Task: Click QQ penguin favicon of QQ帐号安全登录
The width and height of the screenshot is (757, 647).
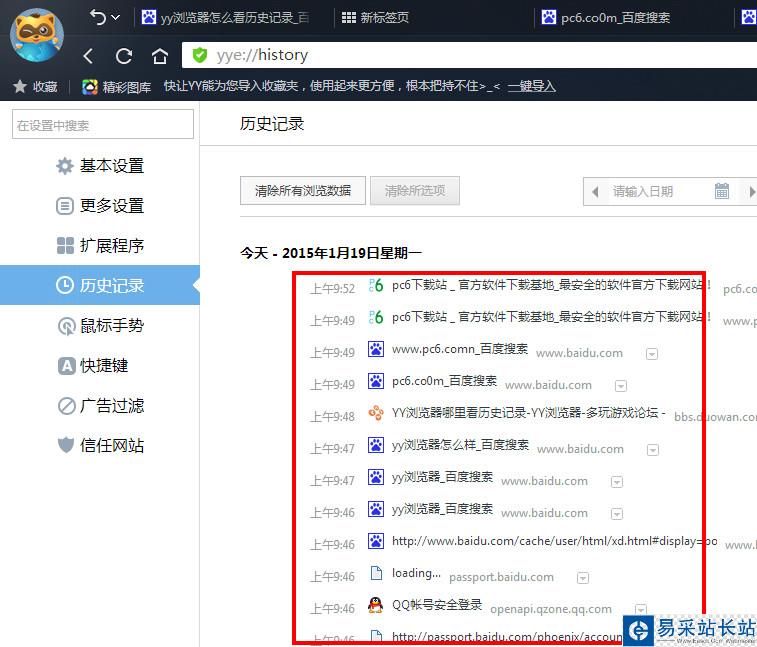Action: pyautogui.click(x=376, y=605)
